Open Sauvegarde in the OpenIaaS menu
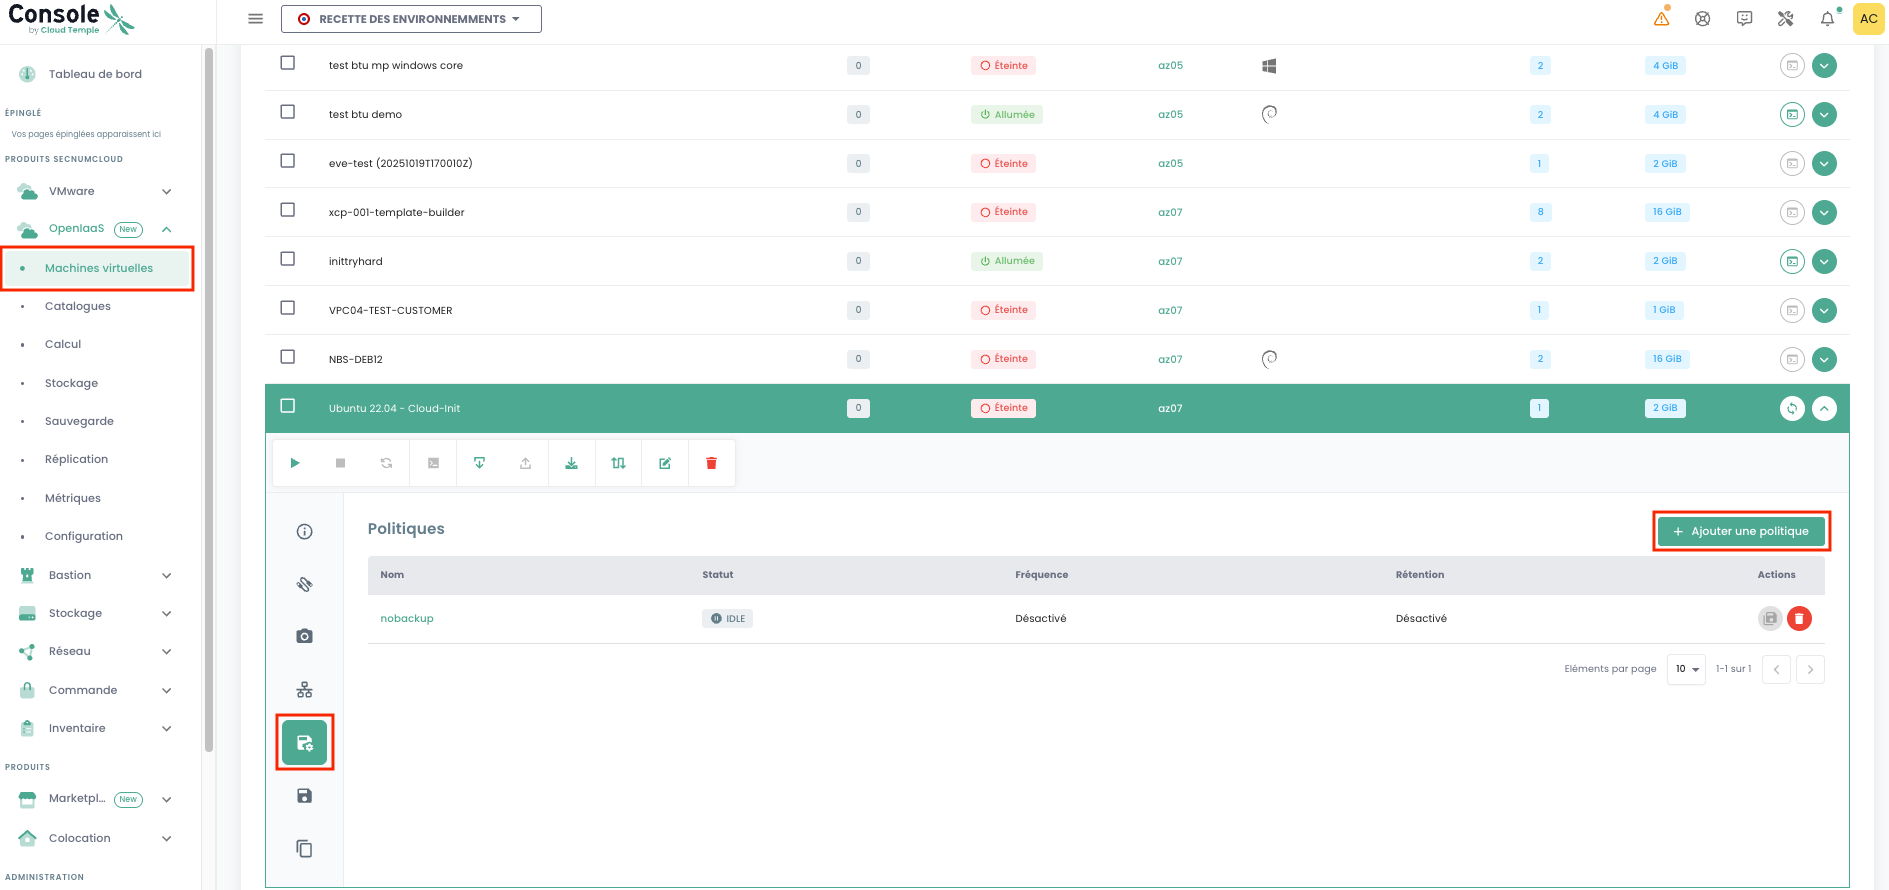The height and width of the screenshot is (890, 1889). click(79, 421)
